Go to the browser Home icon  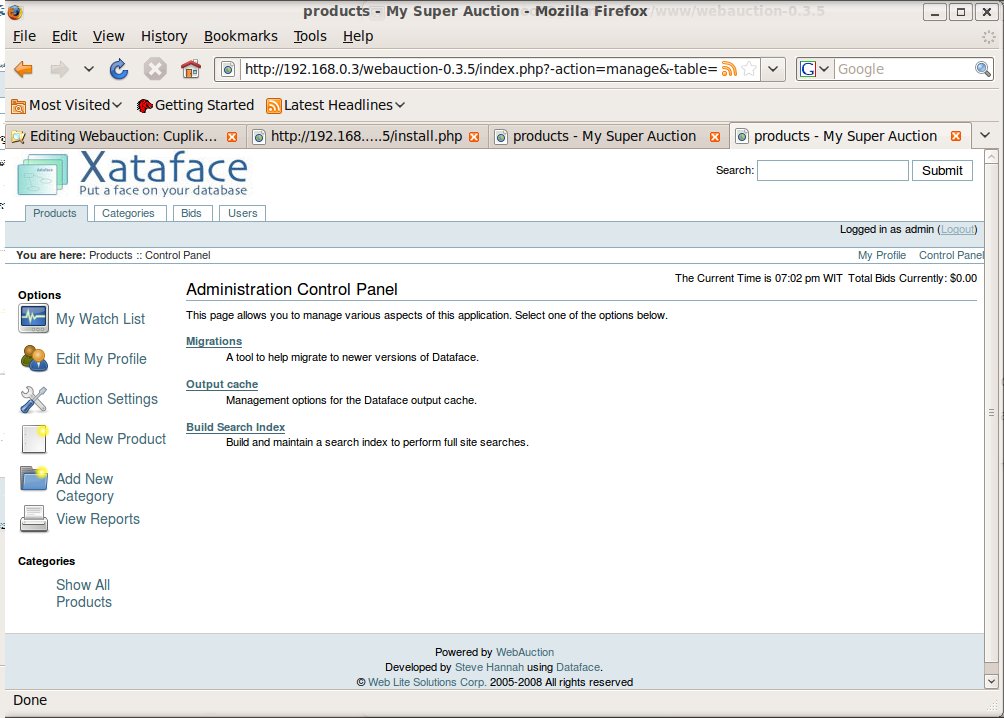[190, 69]
